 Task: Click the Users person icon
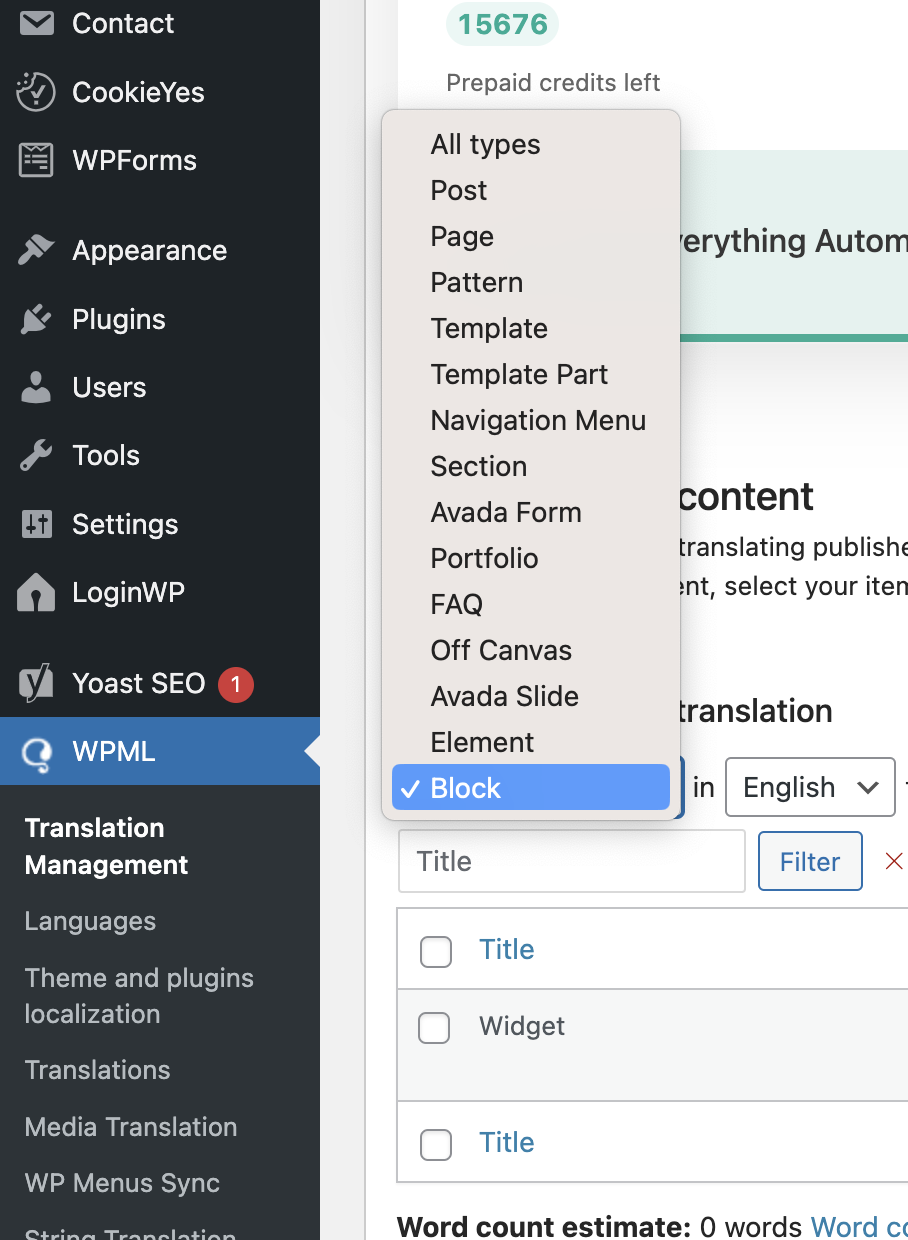(x=37, y=387)
